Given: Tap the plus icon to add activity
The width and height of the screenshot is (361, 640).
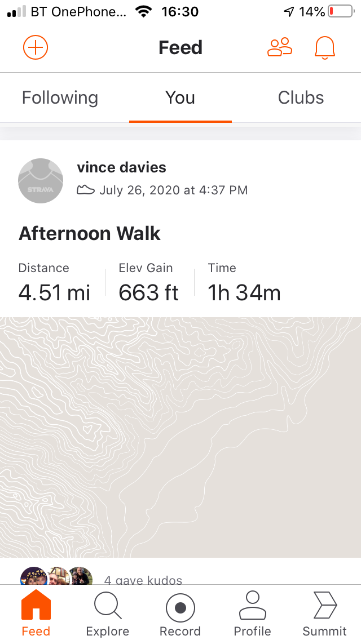Looking at the screenshot, I should [x=36, y=47].
